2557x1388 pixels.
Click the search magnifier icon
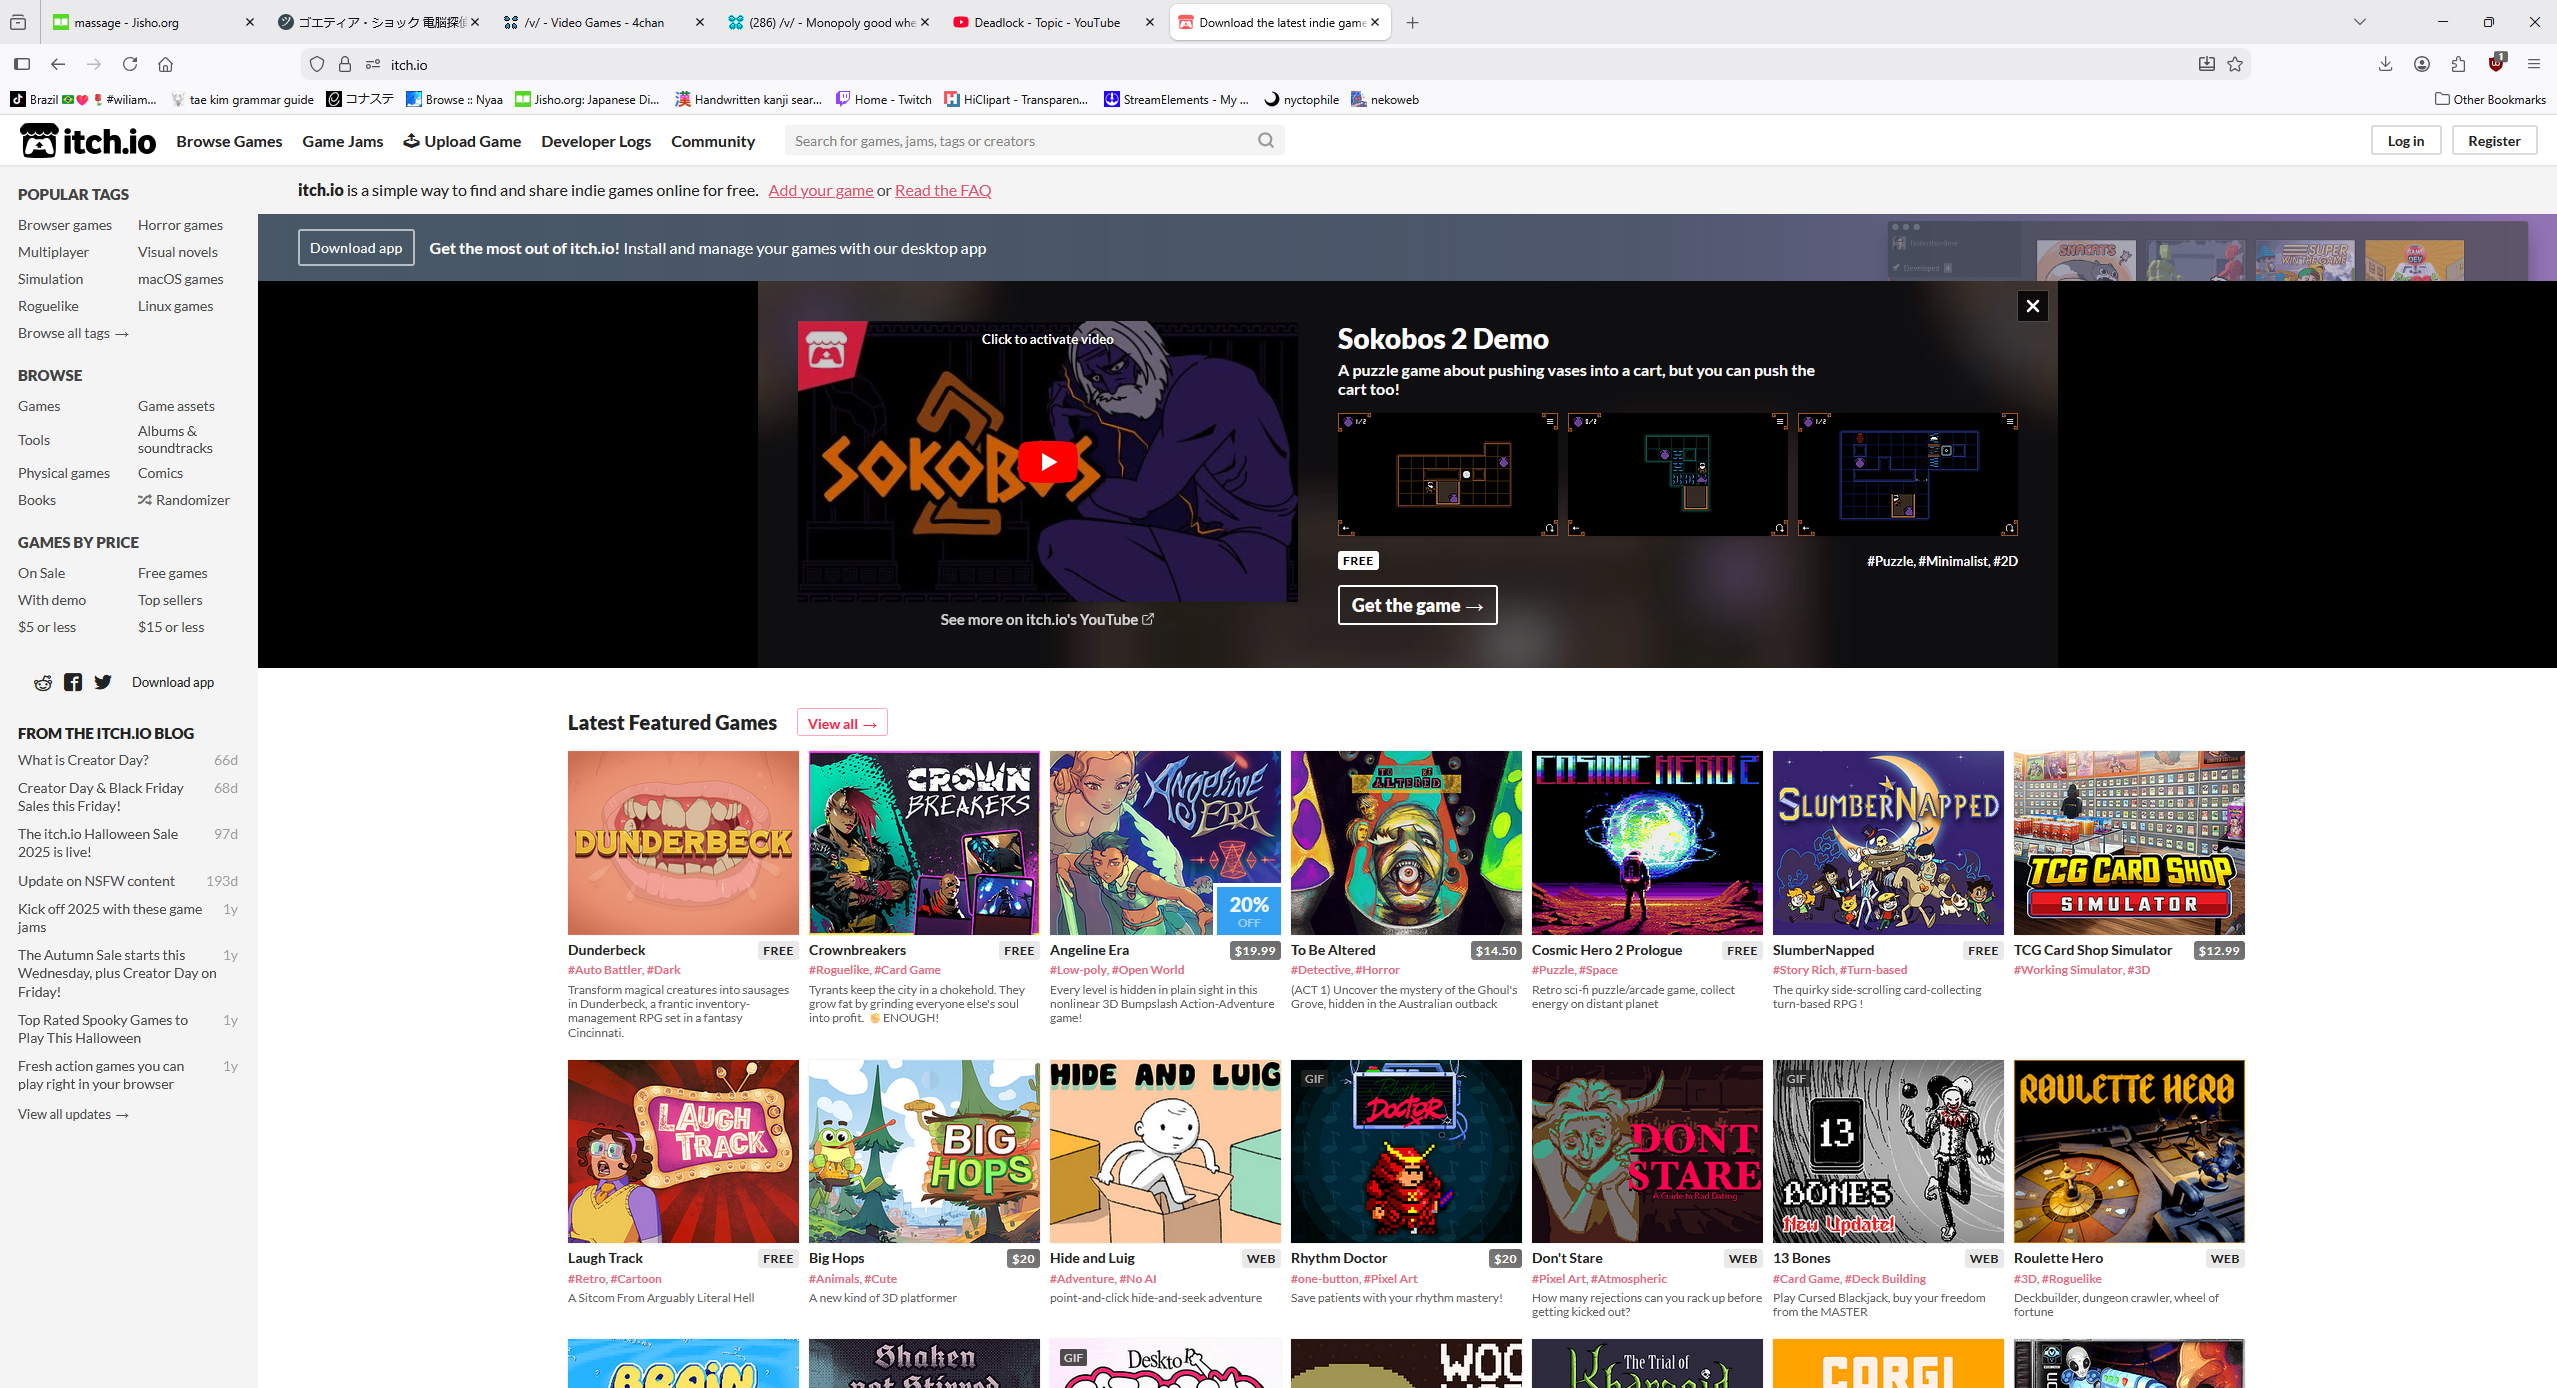tap(1265, 141)
